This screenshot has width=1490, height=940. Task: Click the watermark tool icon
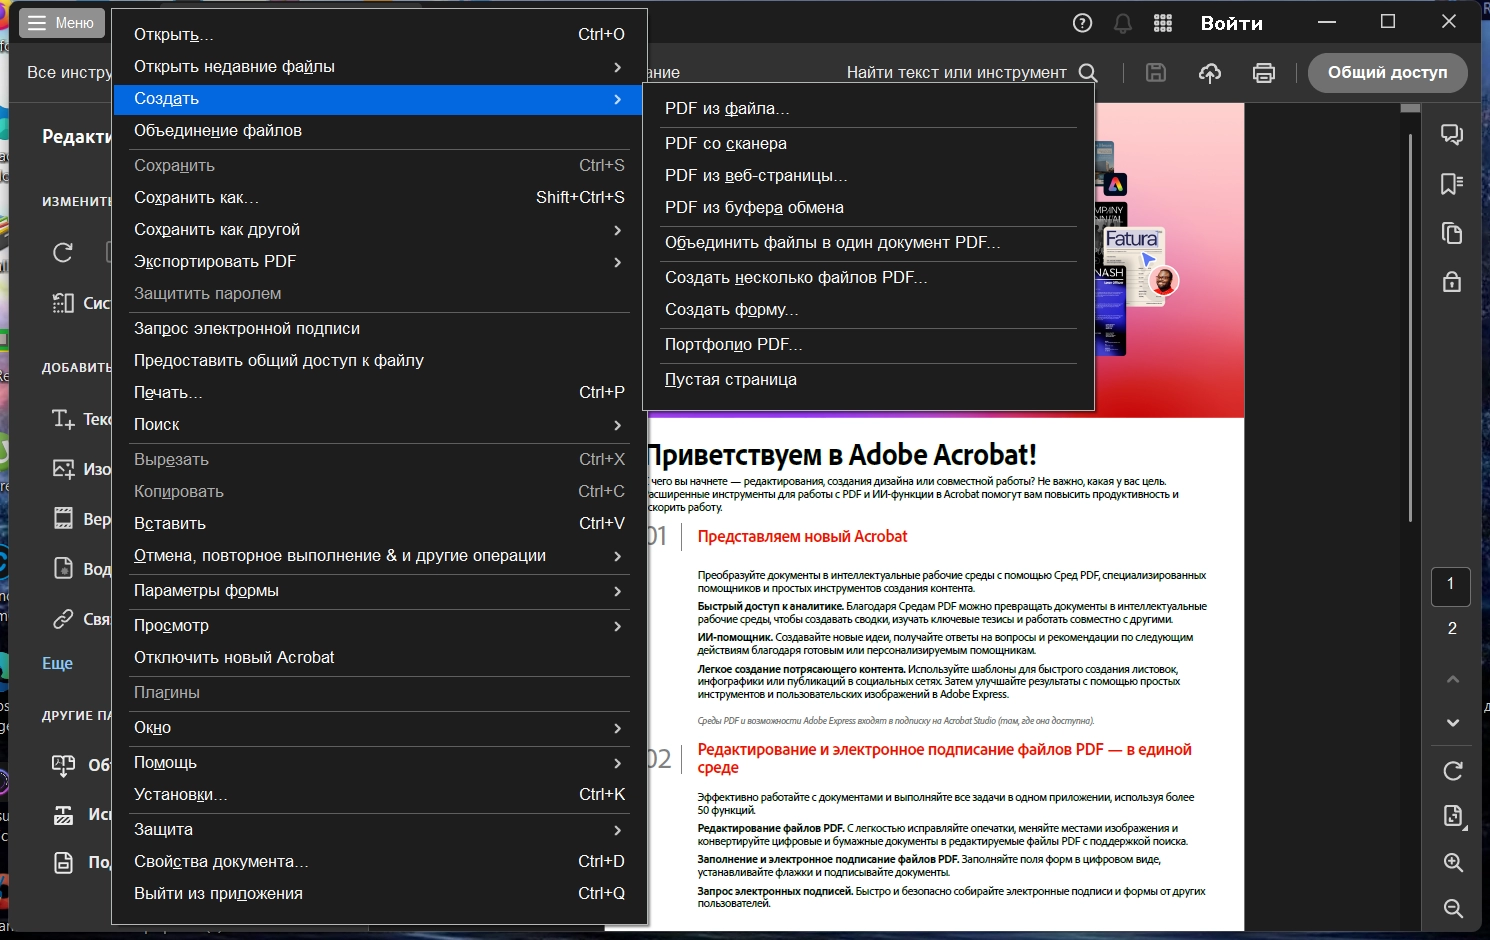pyautogui.click(x=63, y=569)
